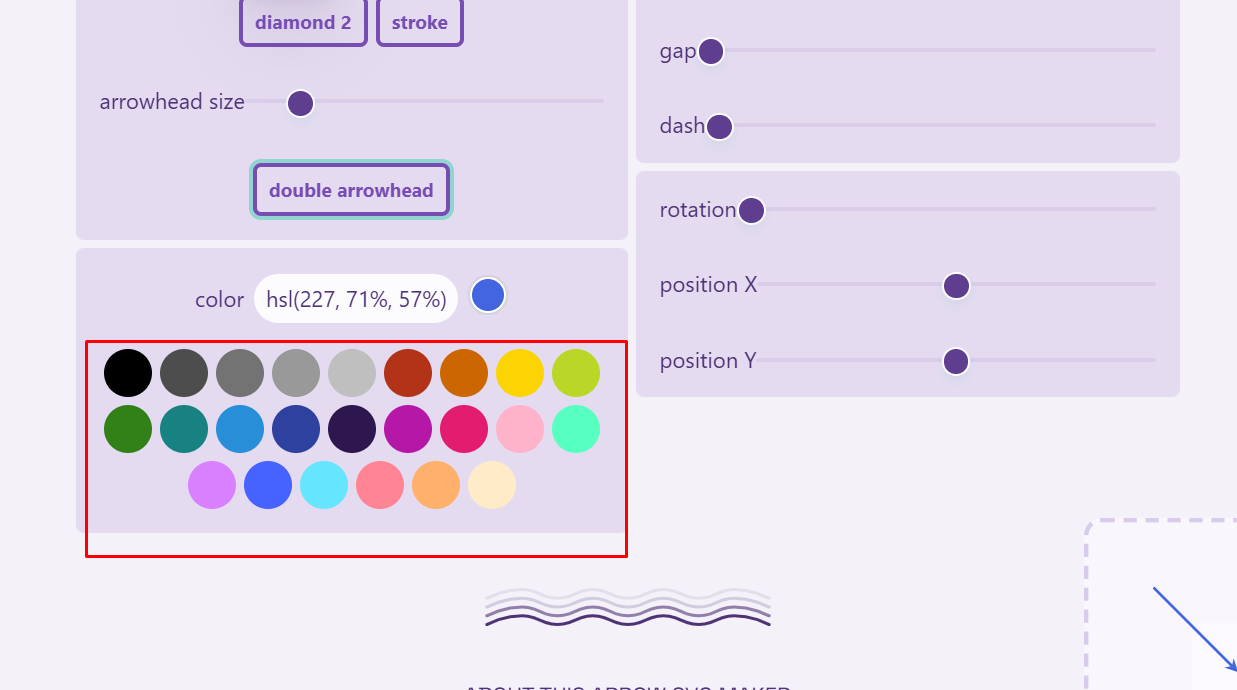Click the hsl color value input field
This screenshot has height=690, width=1237.
(x=355, y=298)
